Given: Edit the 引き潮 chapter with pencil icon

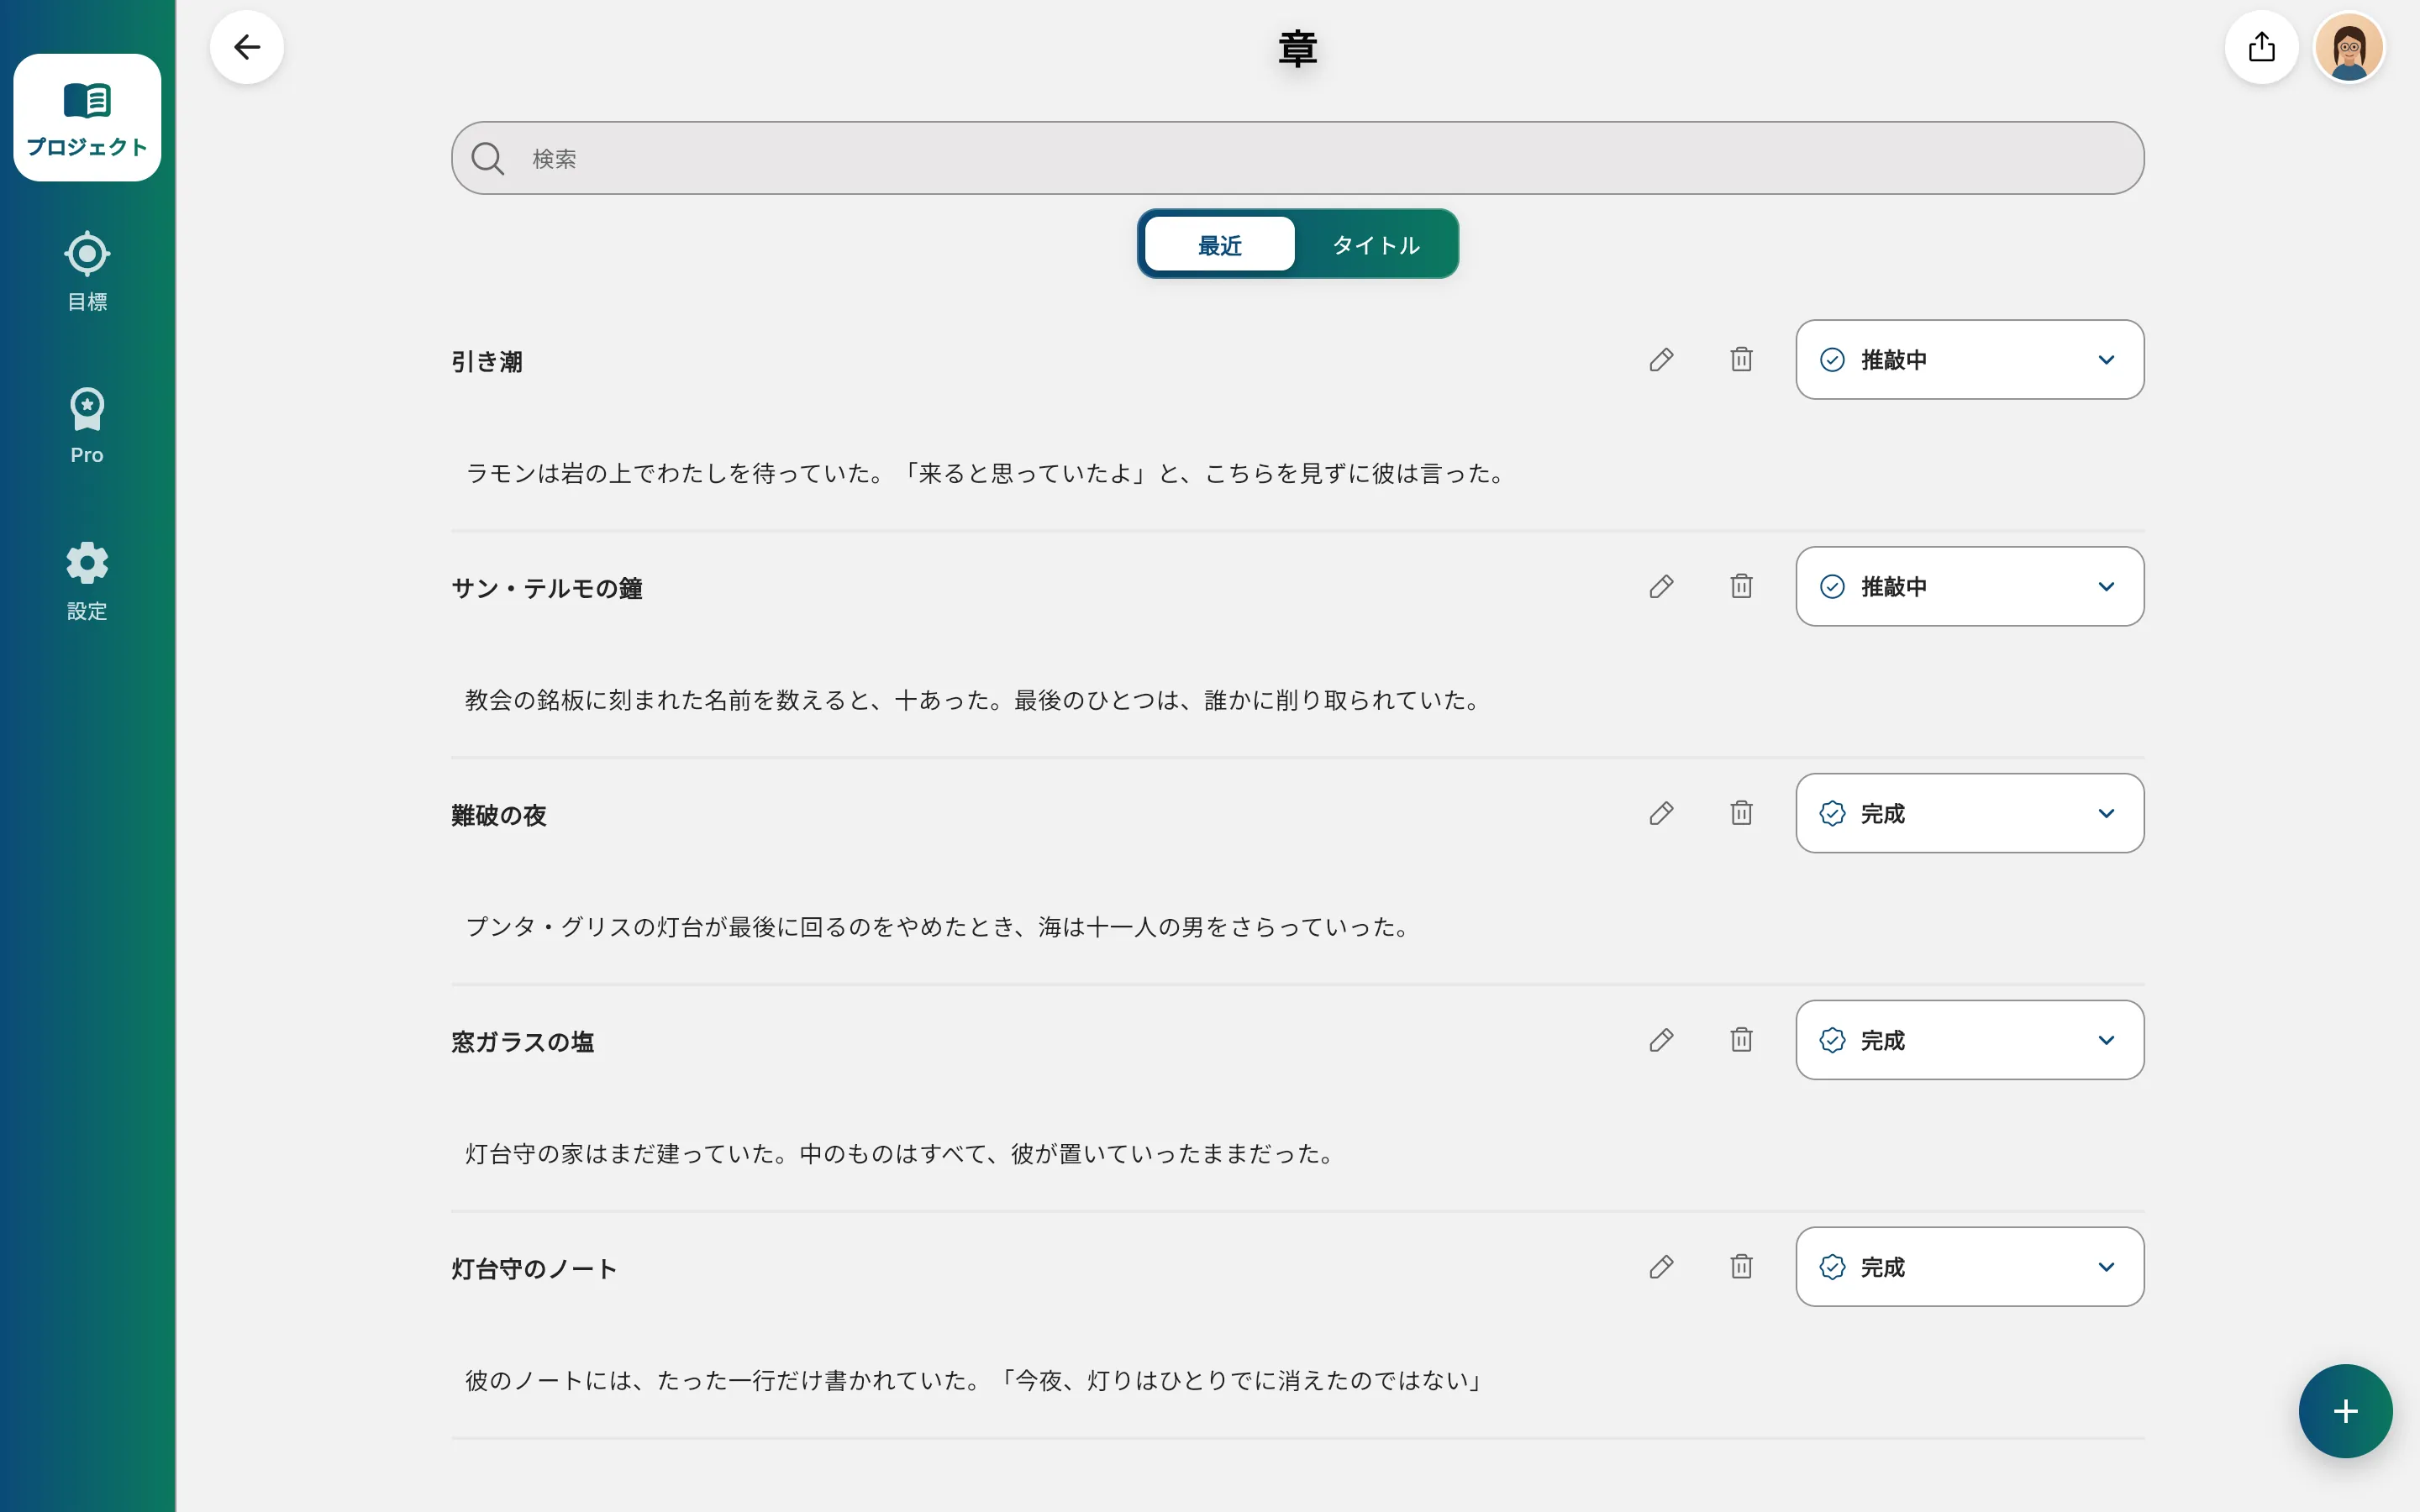Looking at the screenshot, I should 1661,360.
